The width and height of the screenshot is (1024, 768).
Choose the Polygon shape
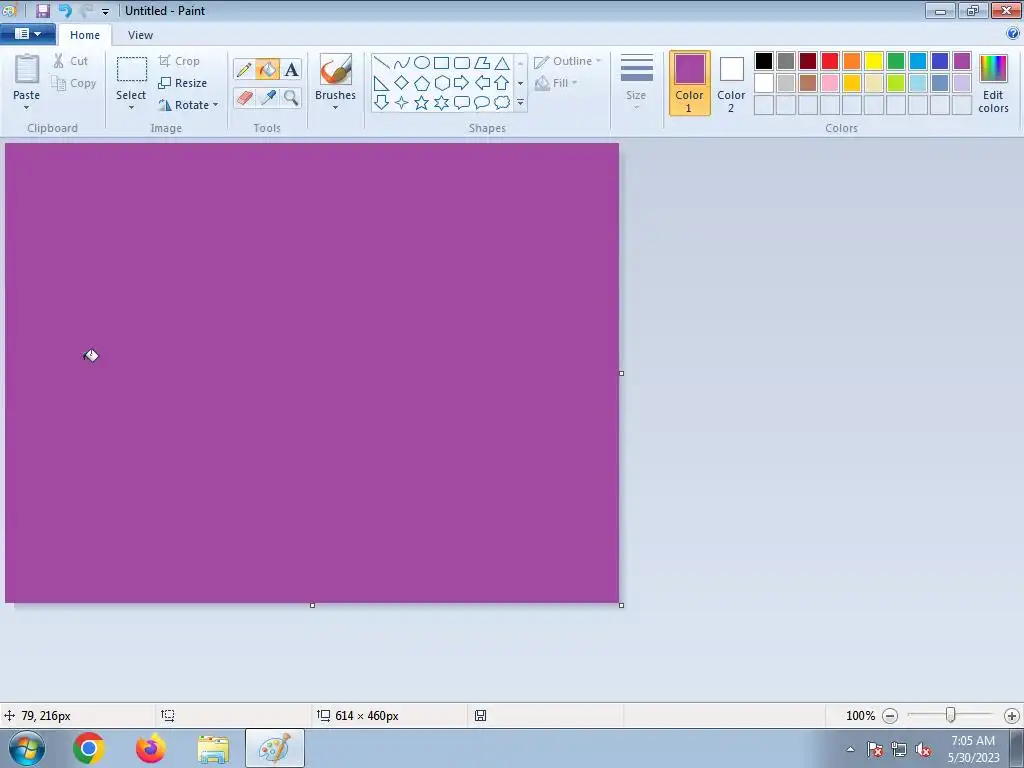[482, 63]
